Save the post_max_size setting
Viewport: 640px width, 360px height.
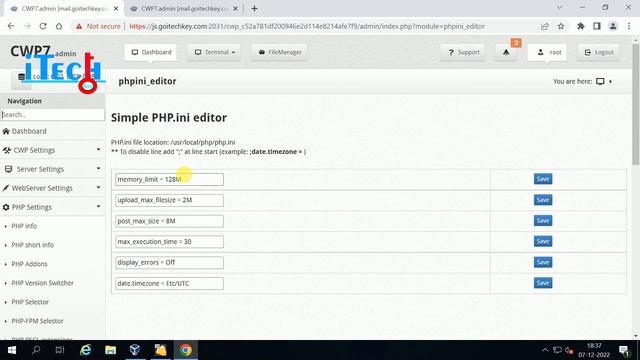point(543,220)
